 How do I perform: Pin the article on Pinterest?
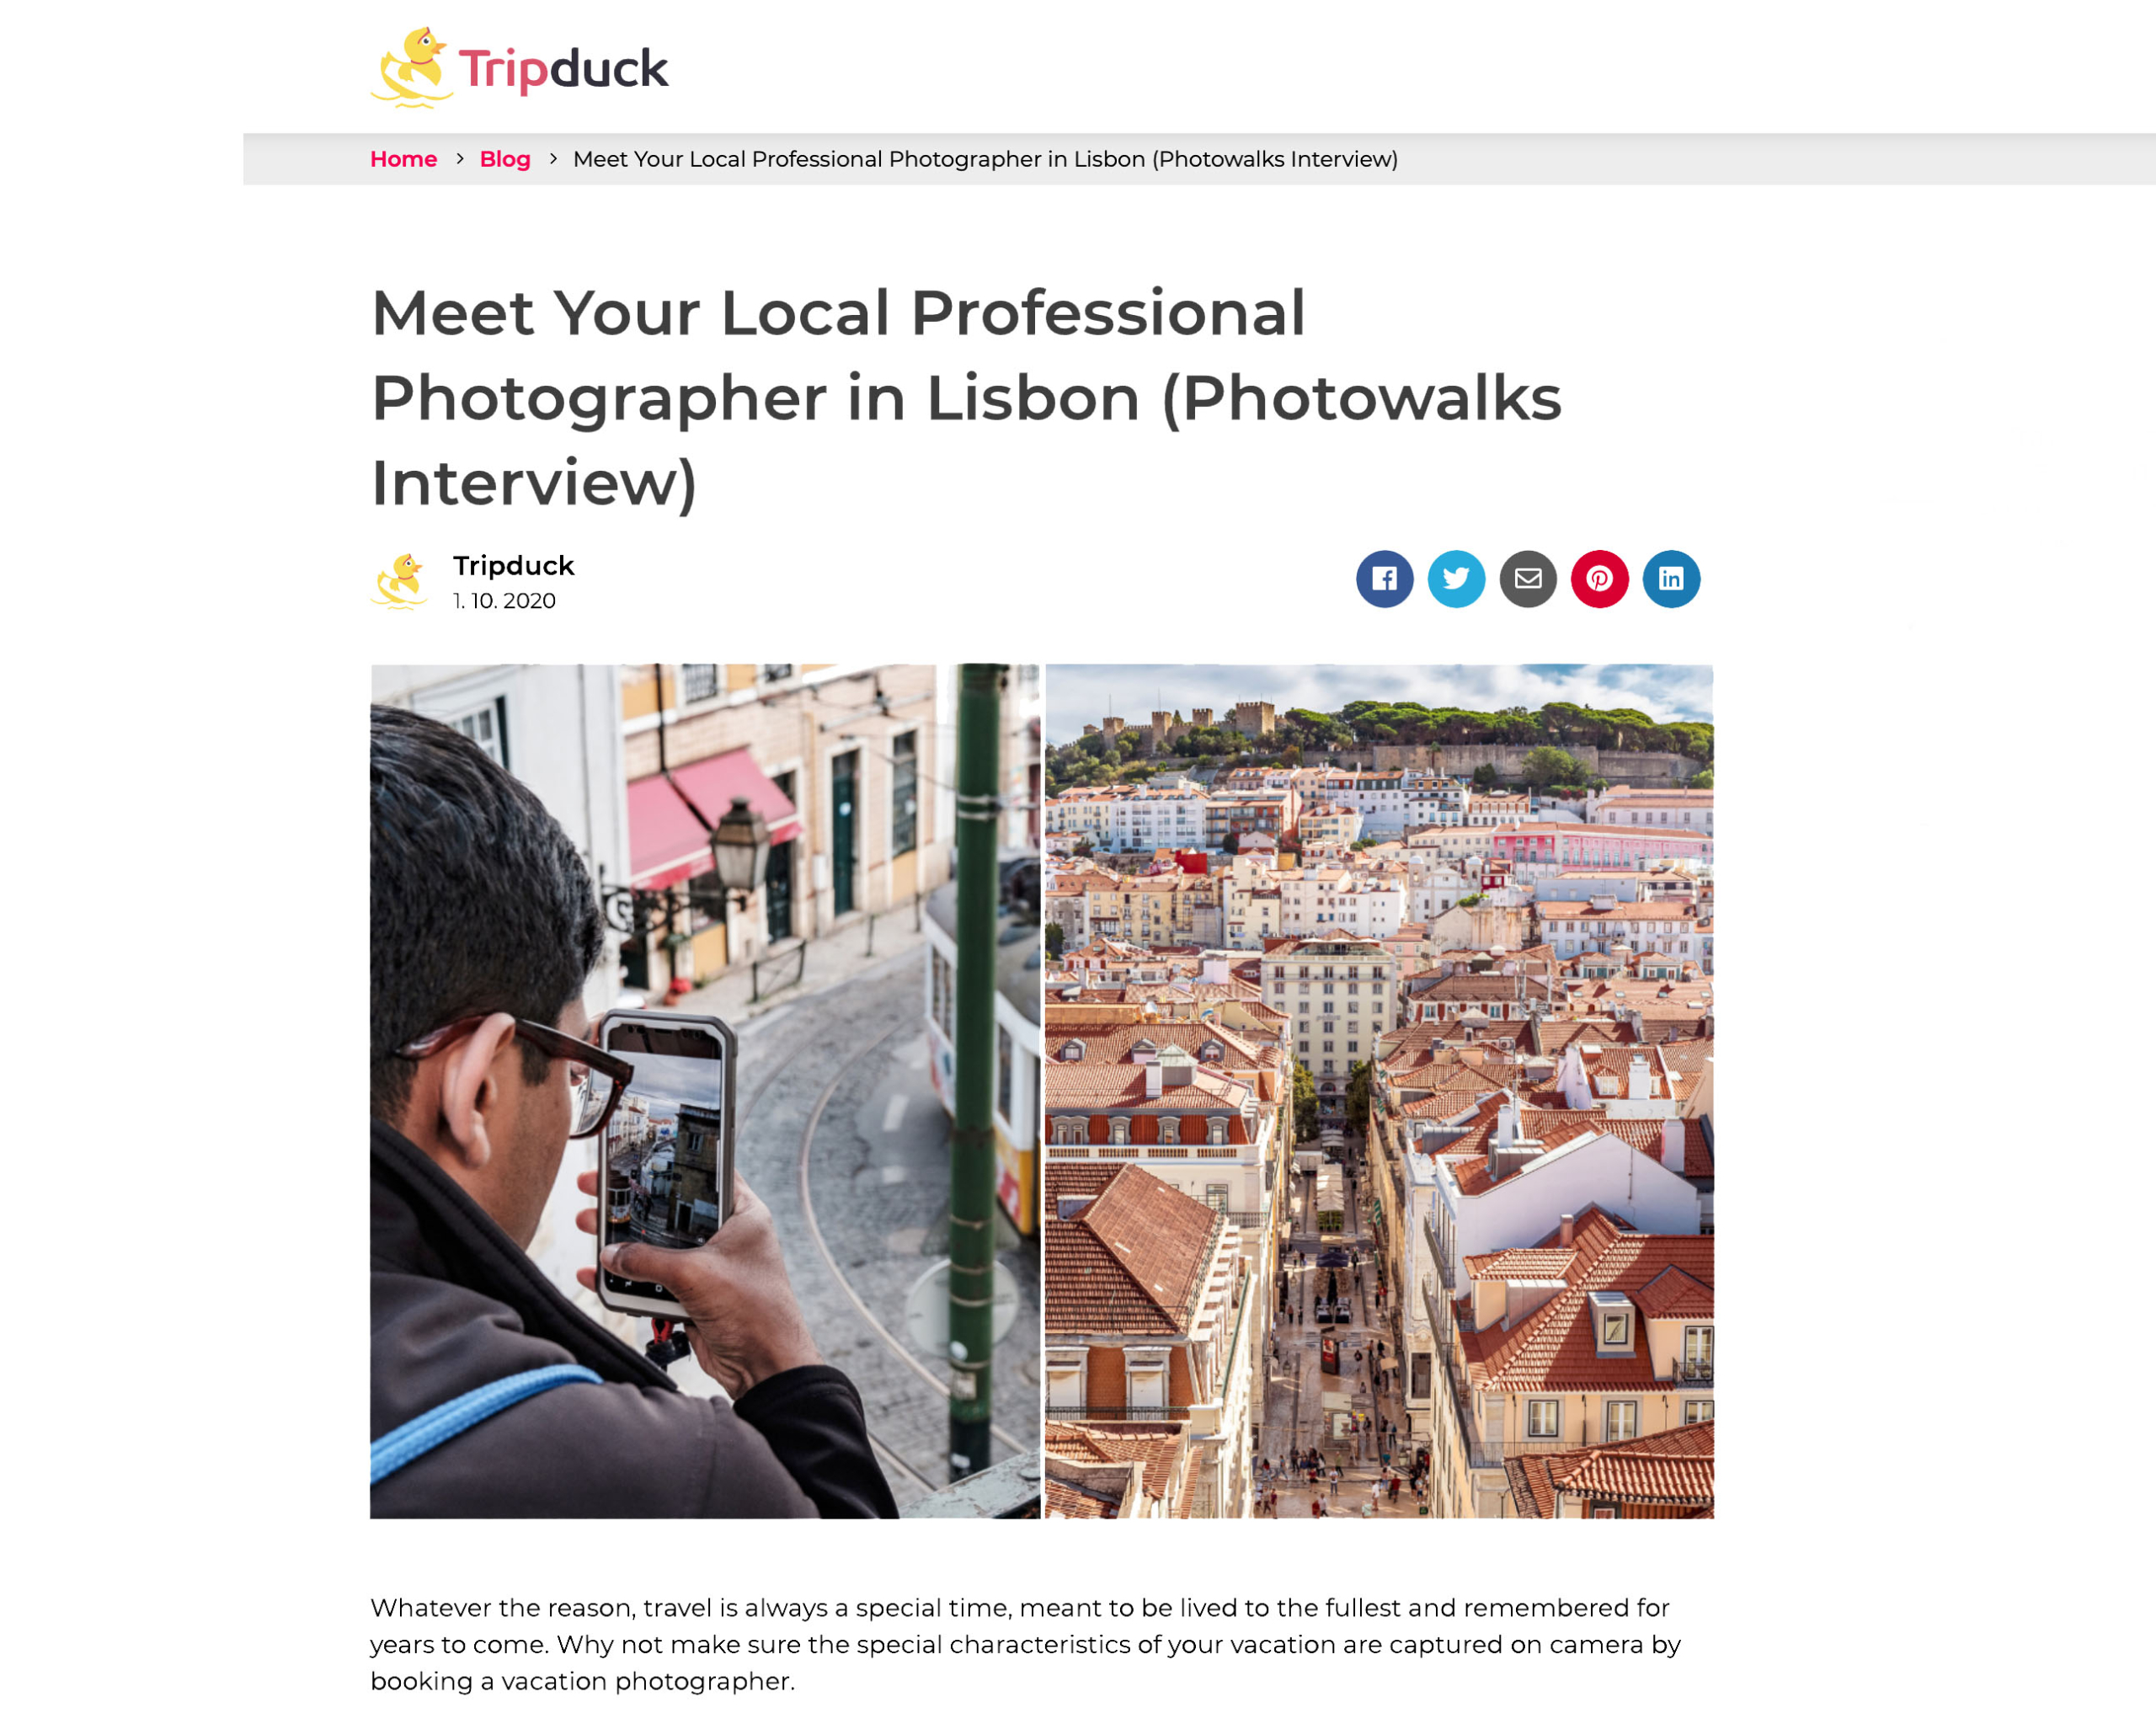(x=1599, y=579)
